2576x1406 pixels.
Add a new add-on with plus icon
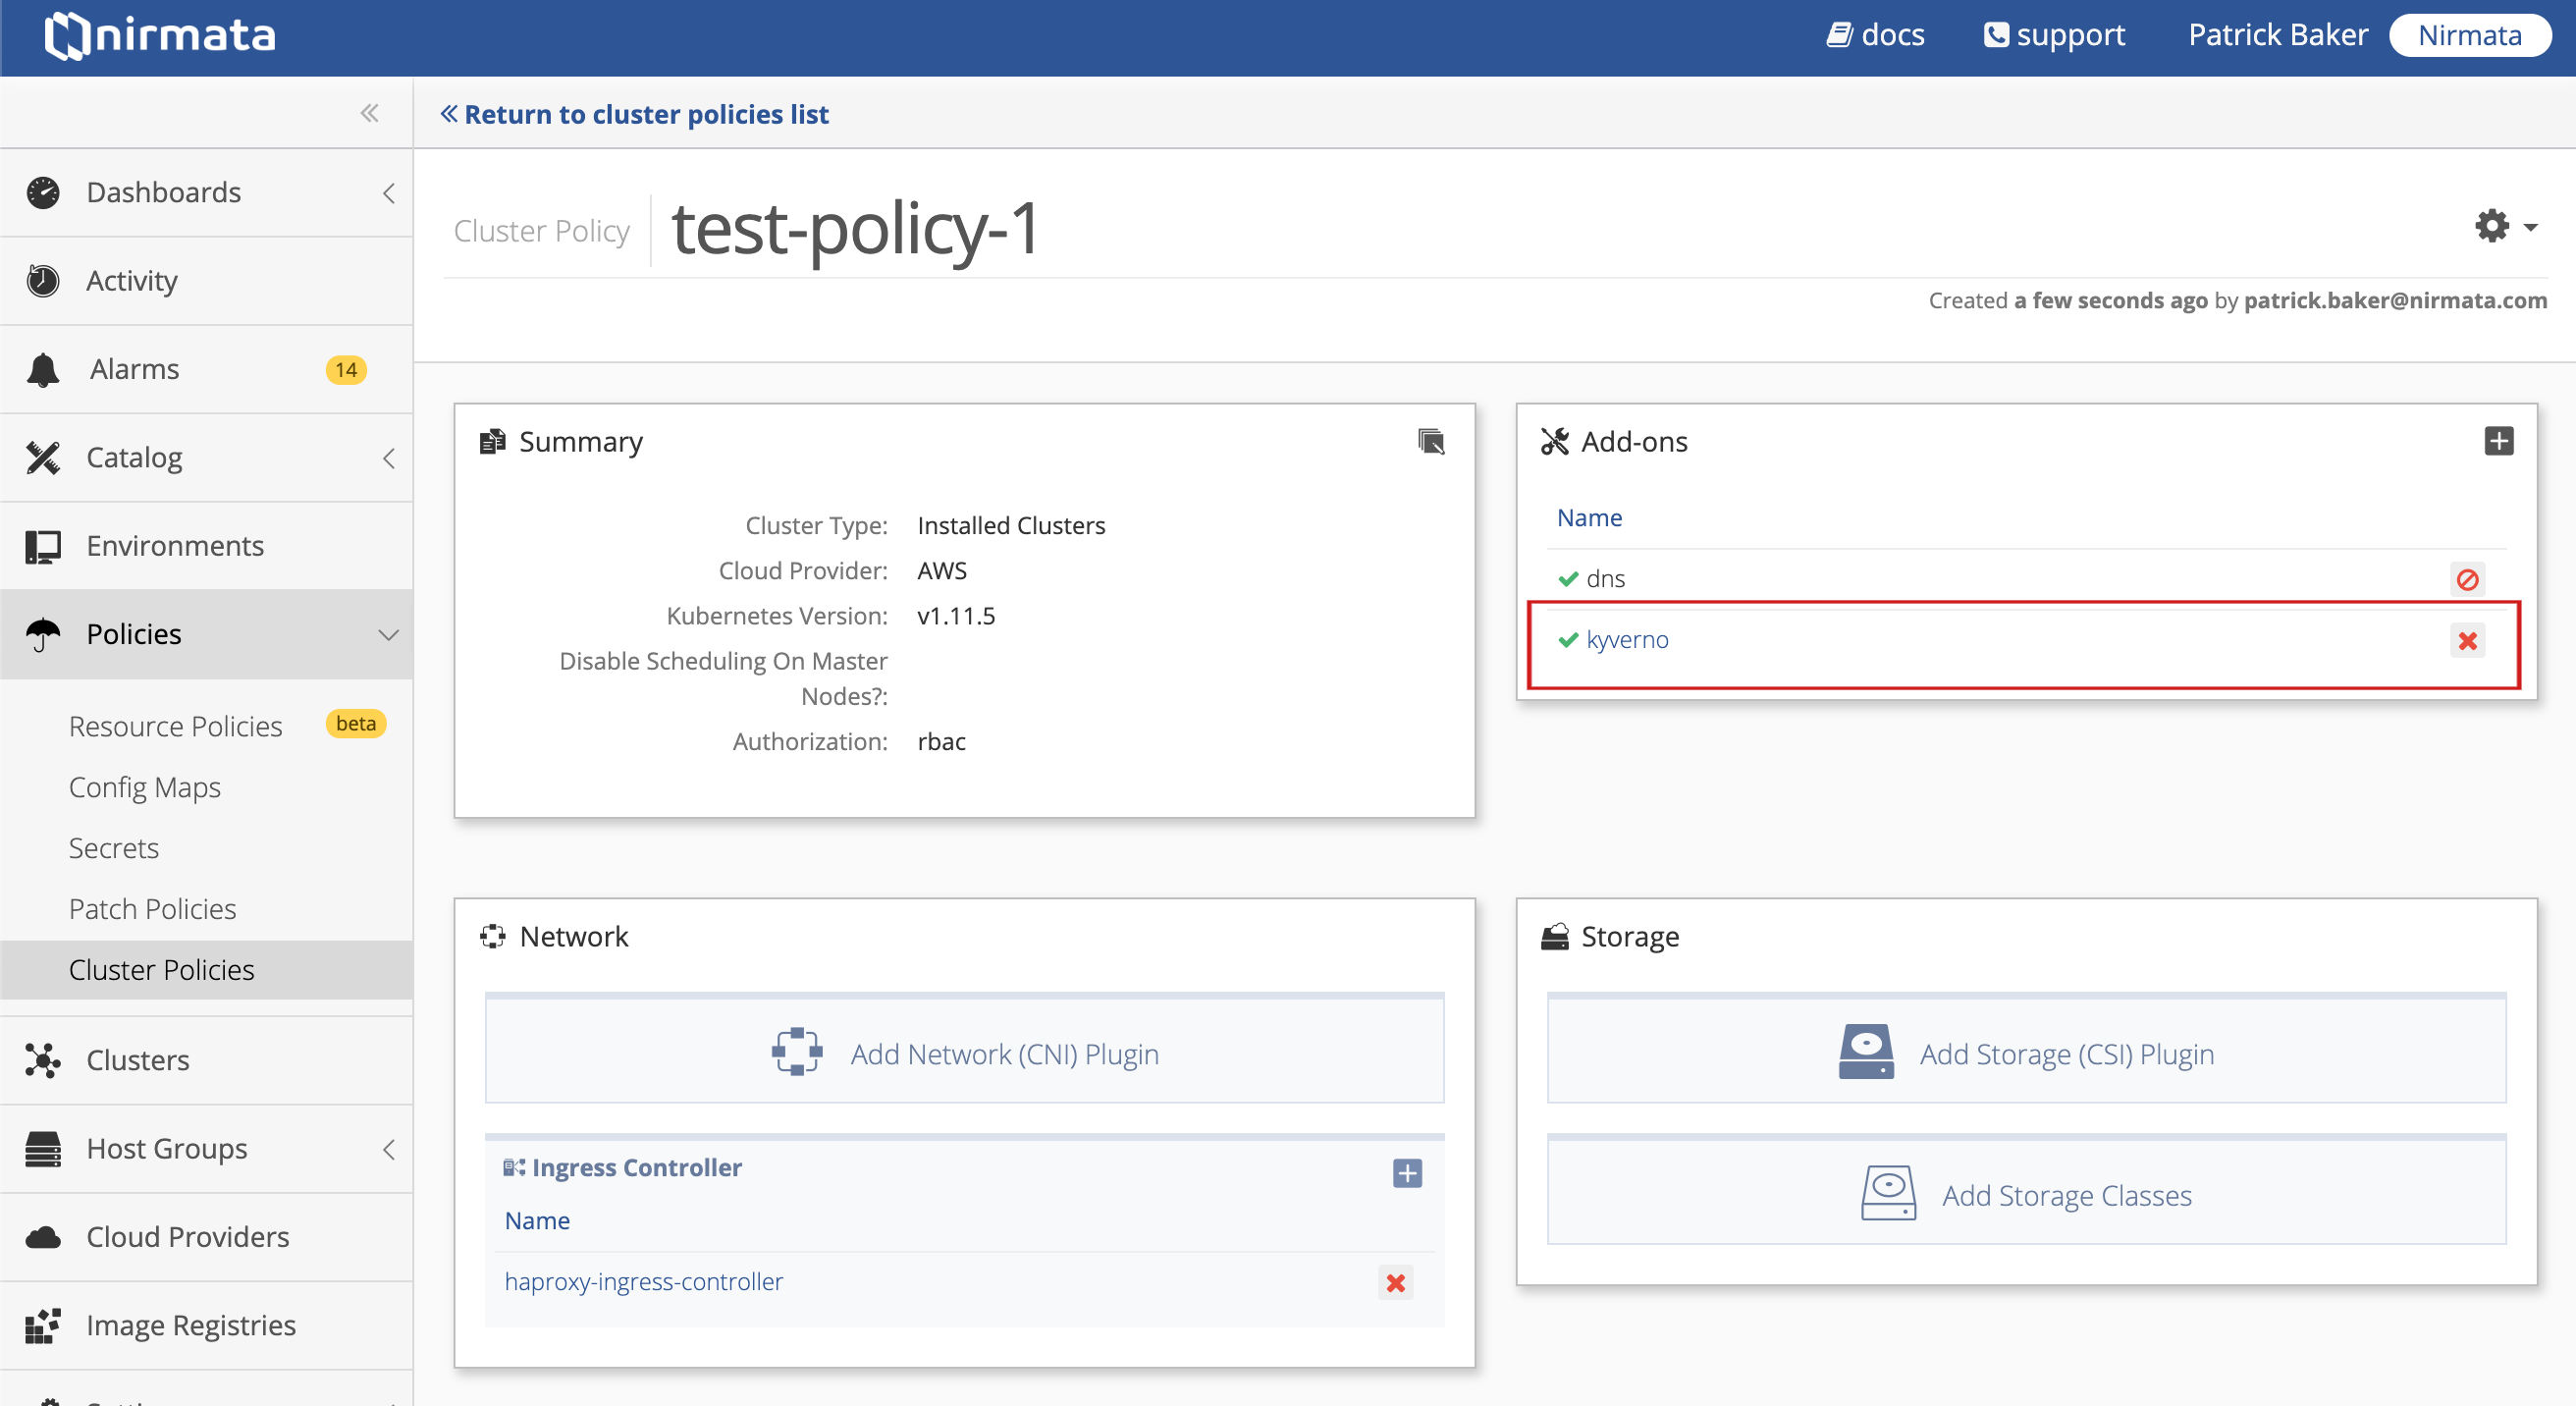coord(2498,440)
